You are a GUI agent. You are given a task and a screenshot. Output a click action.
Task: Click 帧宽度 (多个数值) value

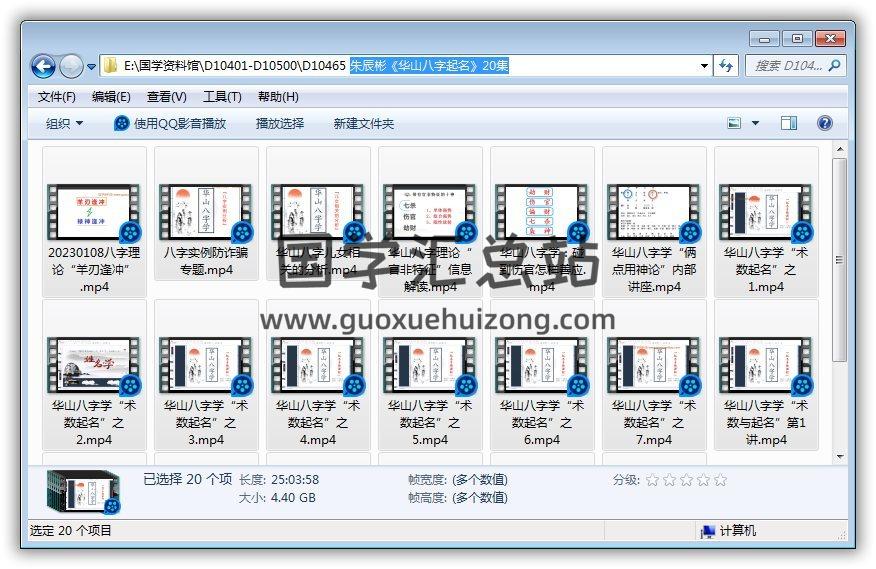click(x=479, y=480)
